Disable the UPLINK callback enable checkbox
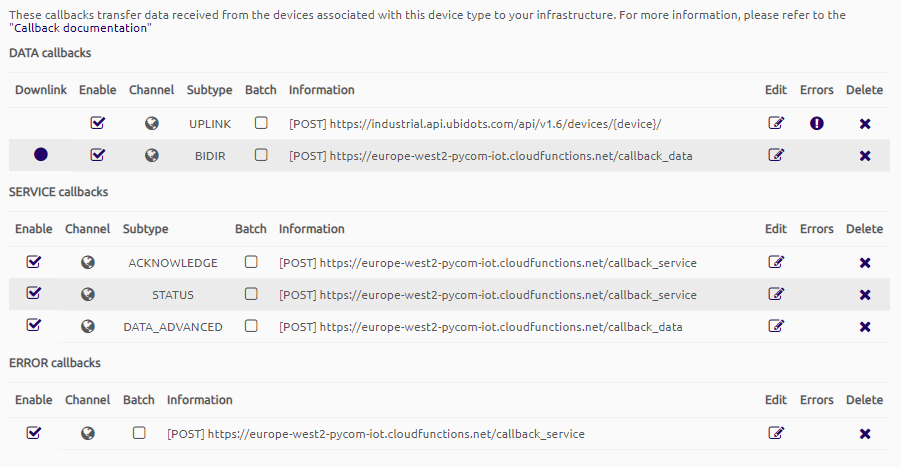This screenshot has width=901, height=467. (x=97, y=124)
